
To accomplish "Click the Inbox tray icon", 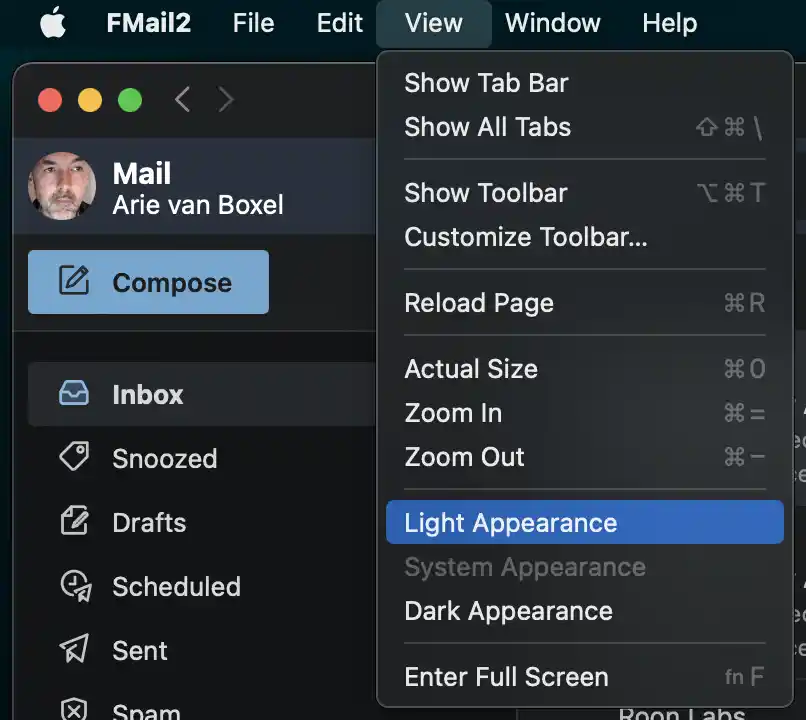I will point(74,394).
